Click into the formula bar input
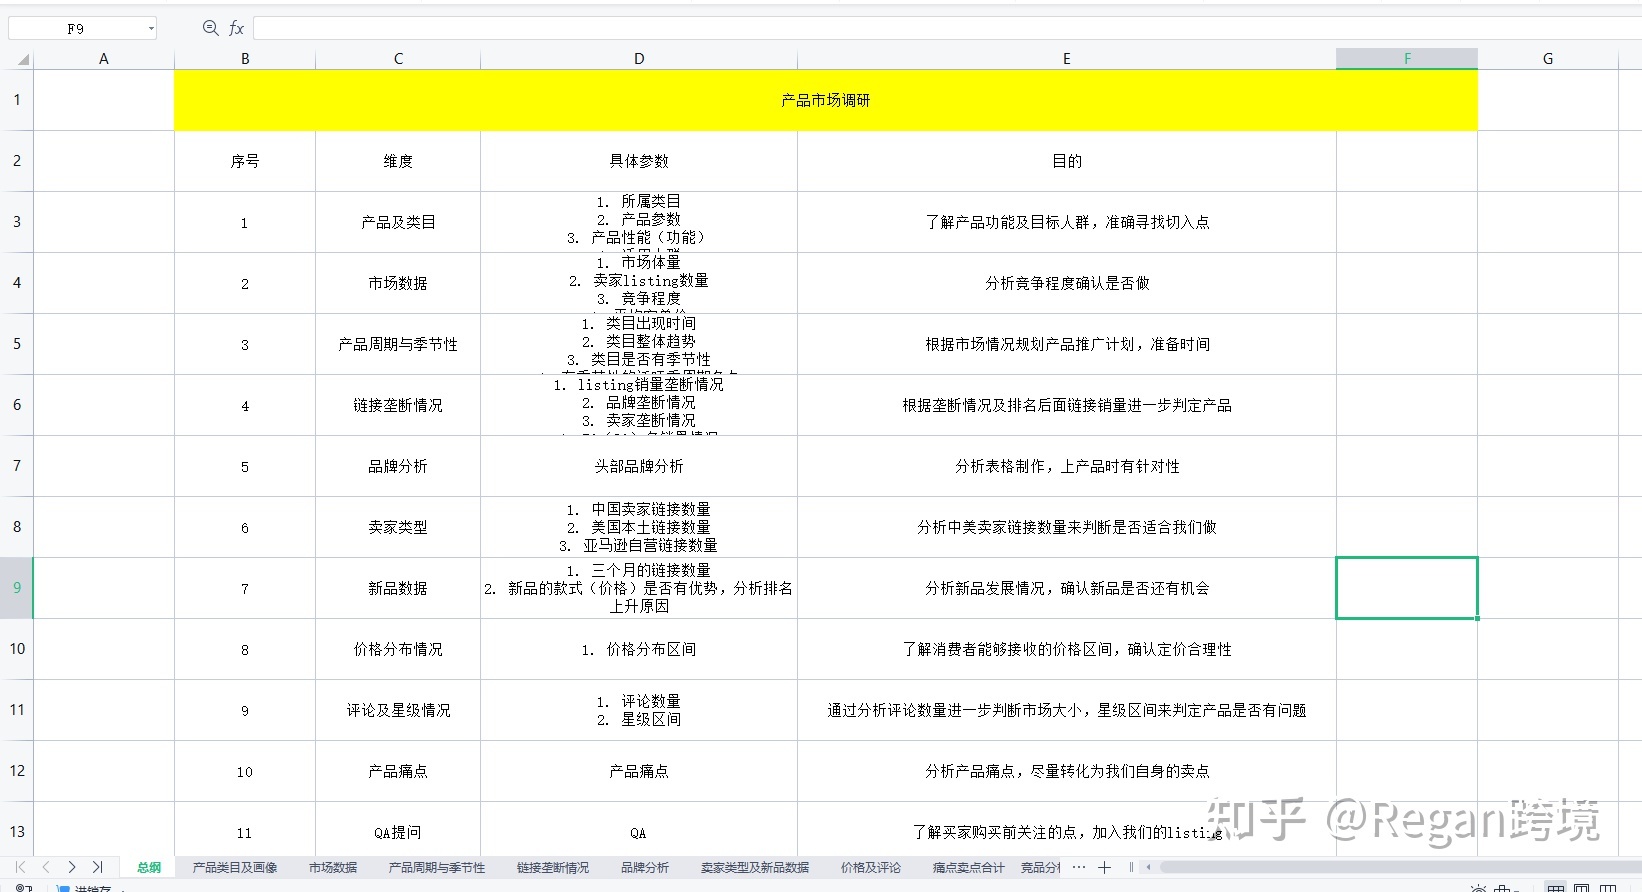 tap(946, 28)
